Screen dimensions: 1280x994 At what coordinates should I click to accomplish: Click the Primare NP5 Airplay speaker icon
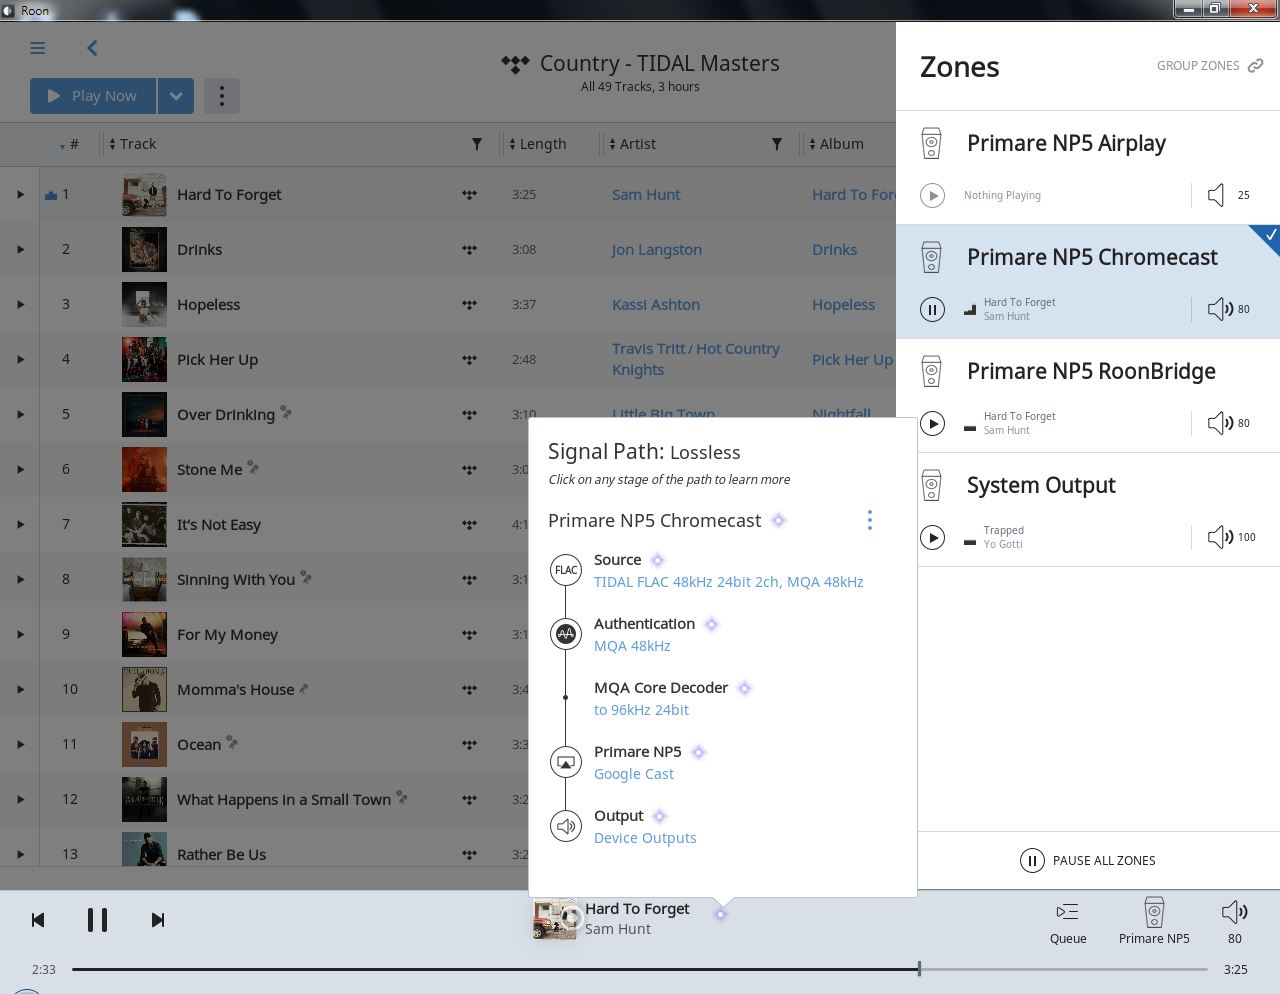tap(931, 143)
